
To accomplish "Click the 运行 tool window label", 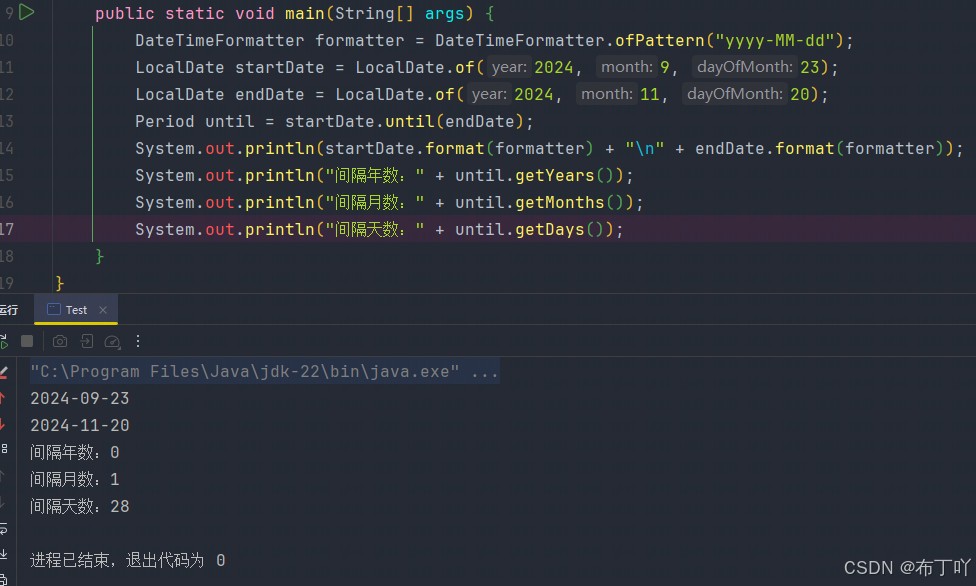I will click(9, 310).
